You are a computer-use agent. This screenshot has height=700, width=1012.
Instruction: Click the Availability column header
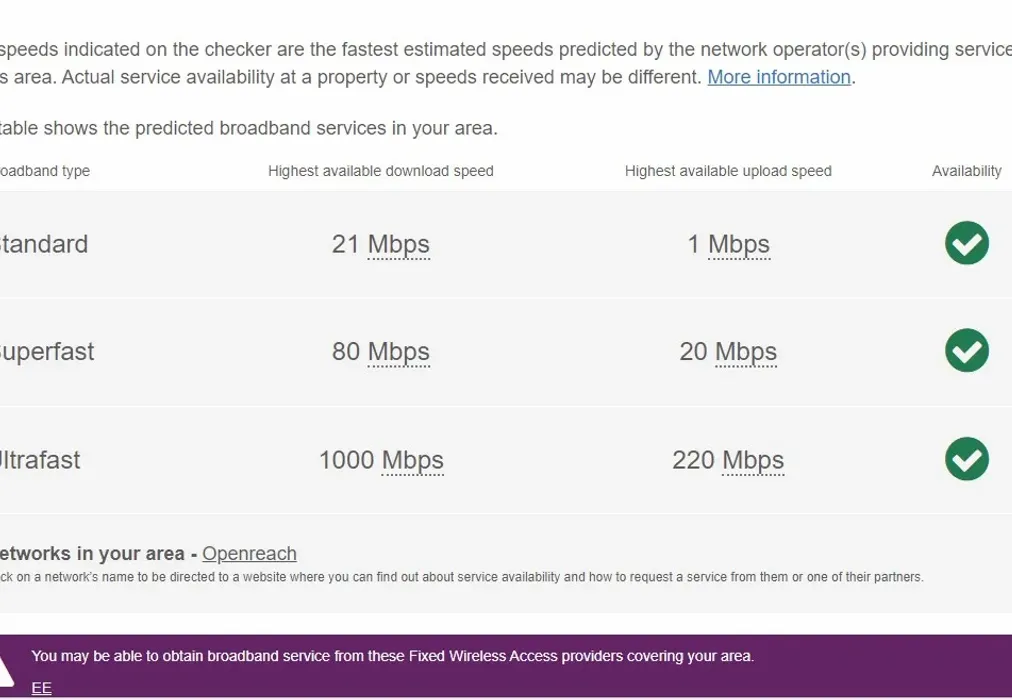[966, 171]
